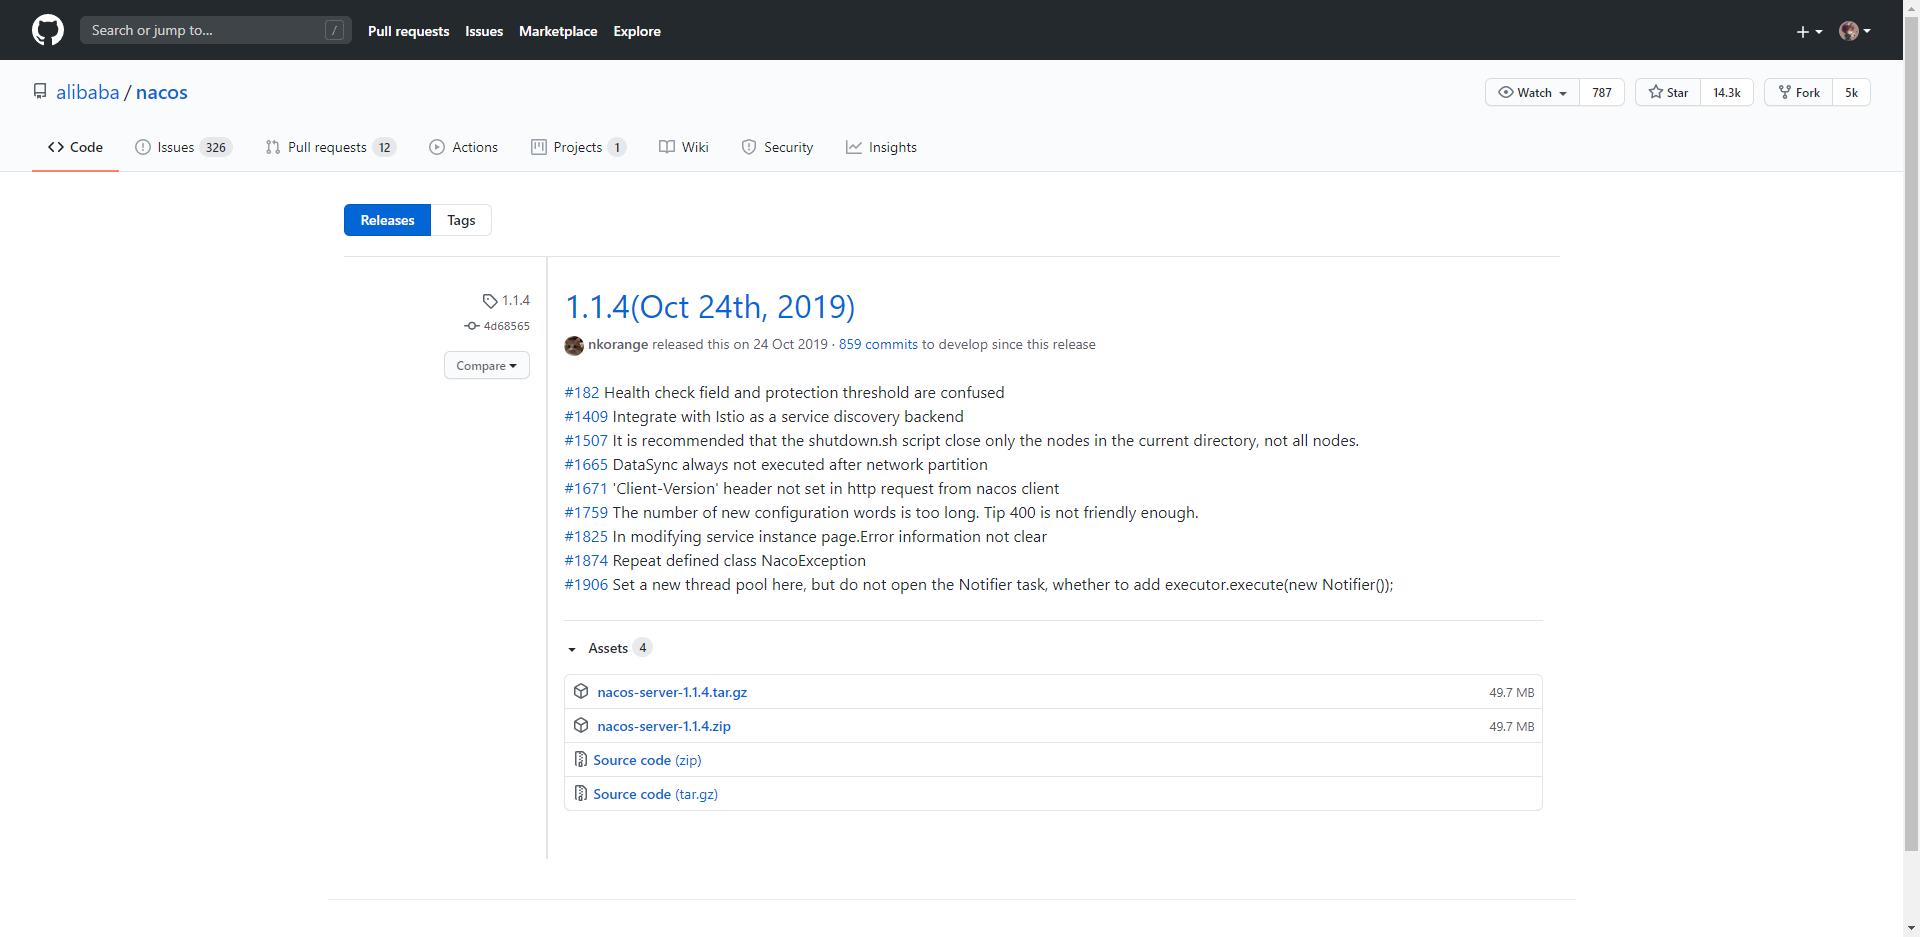Download nacos-server-1.1.4.tar.gz

pyautogui.click(x=672, y=692)
